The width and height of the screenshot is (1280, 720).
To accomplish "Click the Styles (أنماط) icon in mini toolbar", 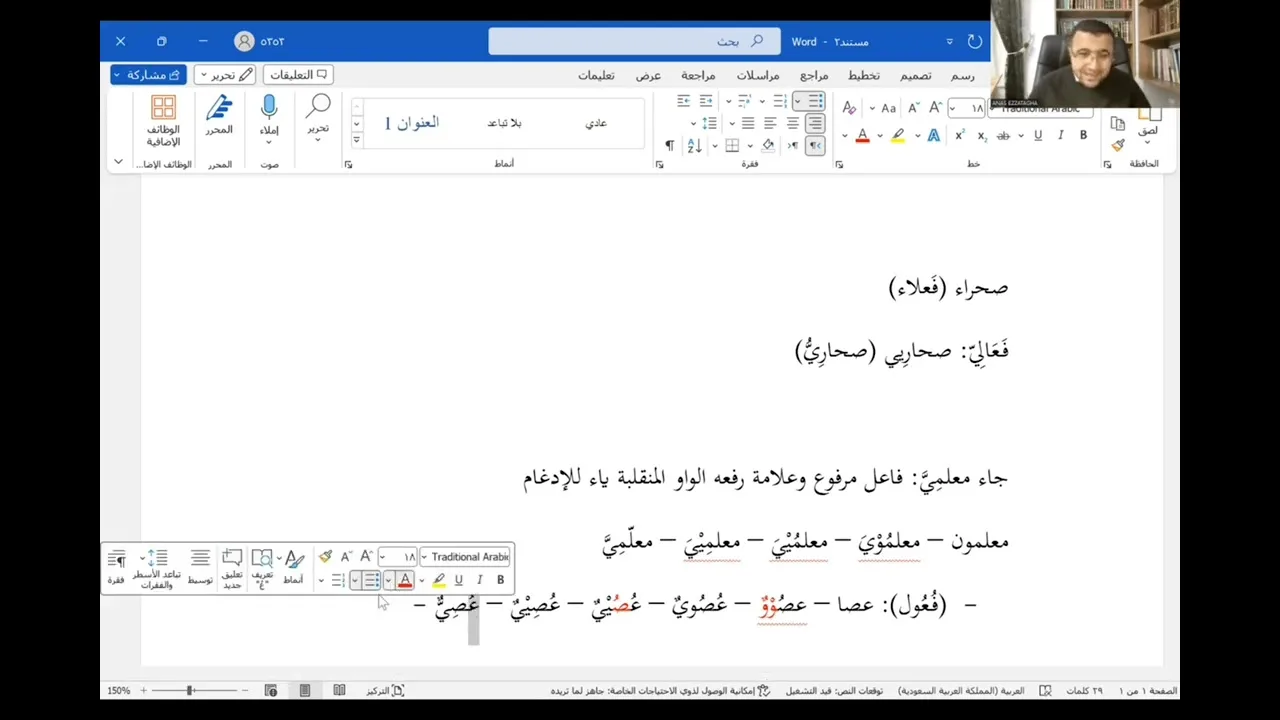I will [x=294, y=566].
